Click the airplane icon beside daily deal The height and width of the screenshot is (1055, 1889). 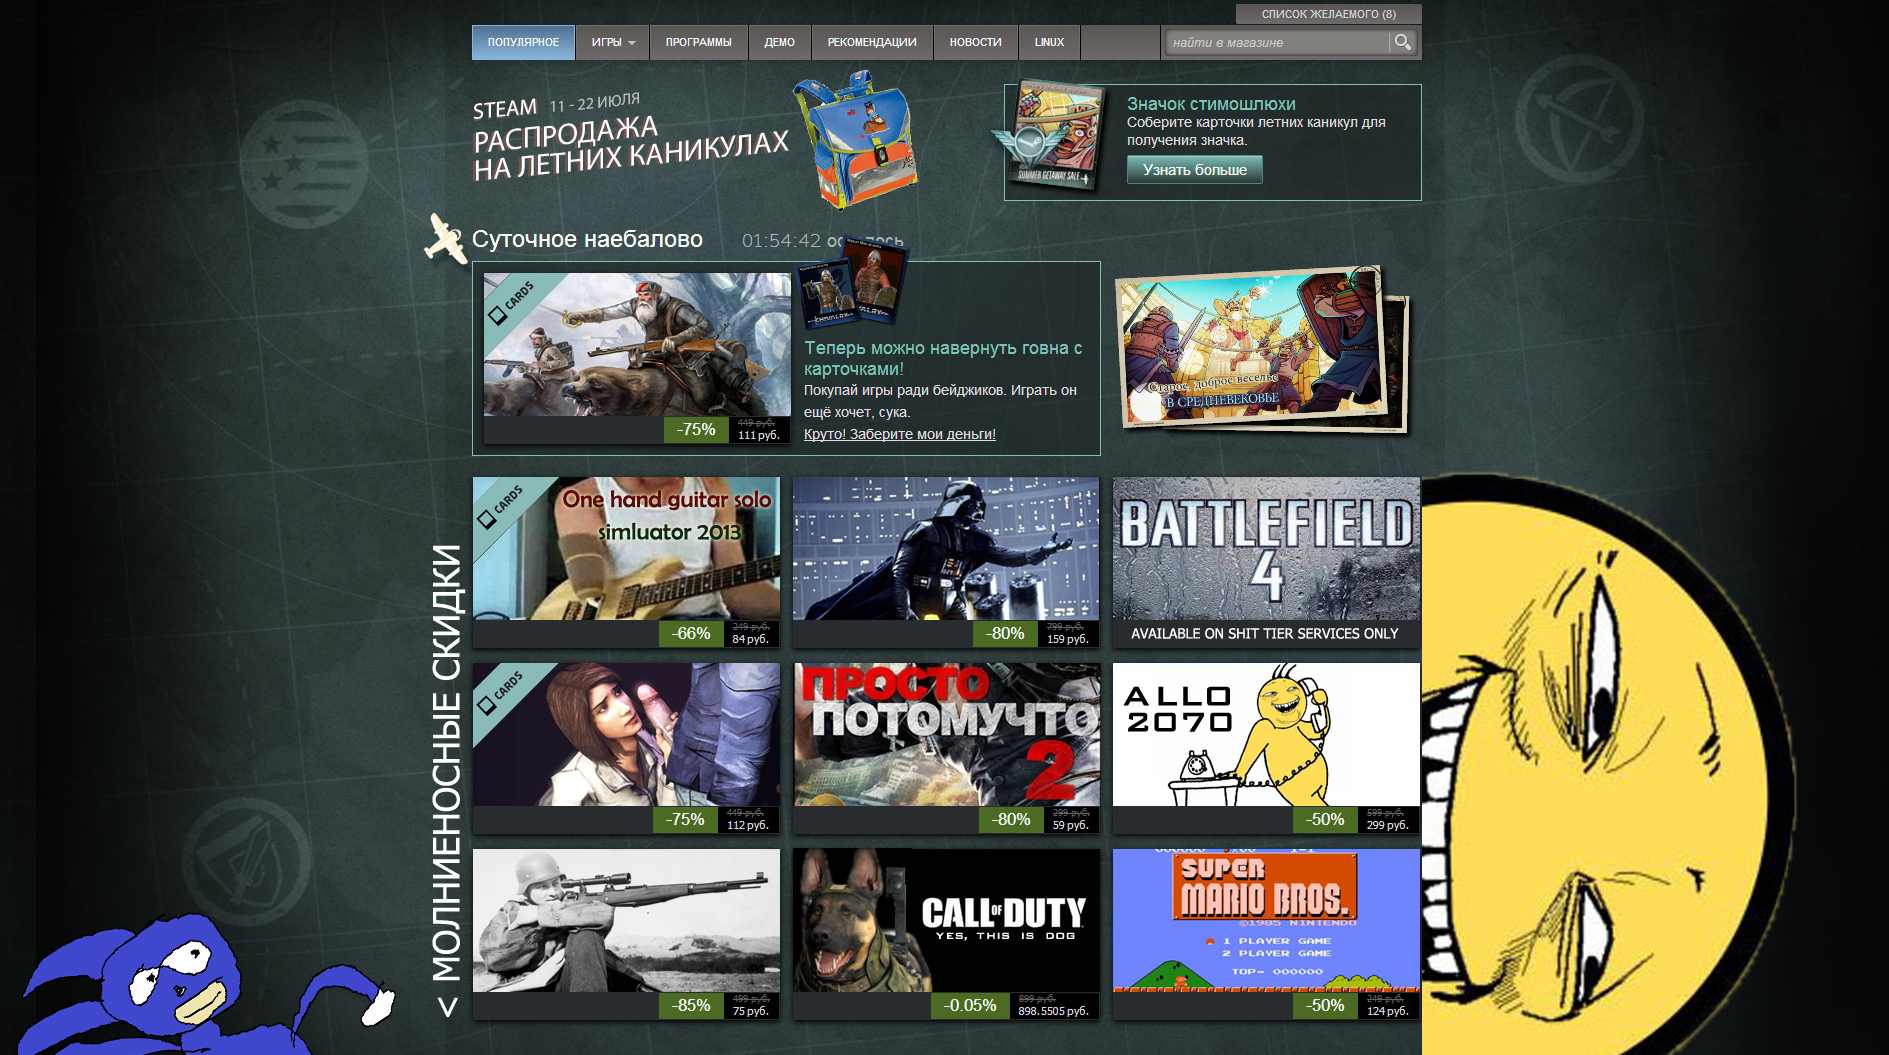click(x=445, y=238)
